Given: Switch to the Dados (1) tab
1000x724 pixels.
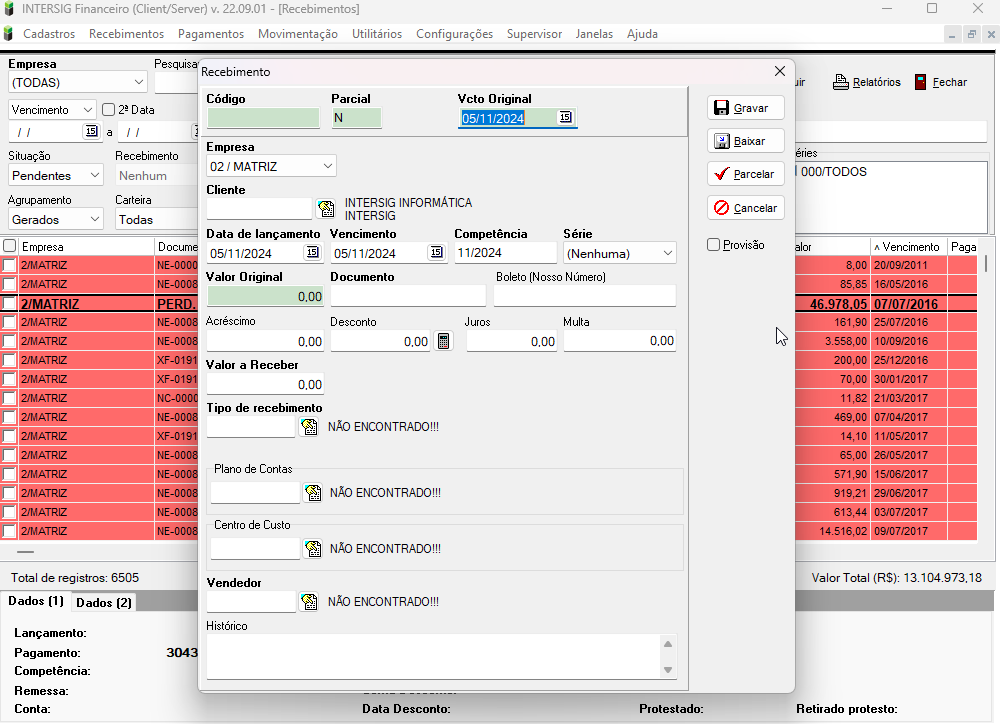Looking at the screenshot, I should [x=36, y=601].
